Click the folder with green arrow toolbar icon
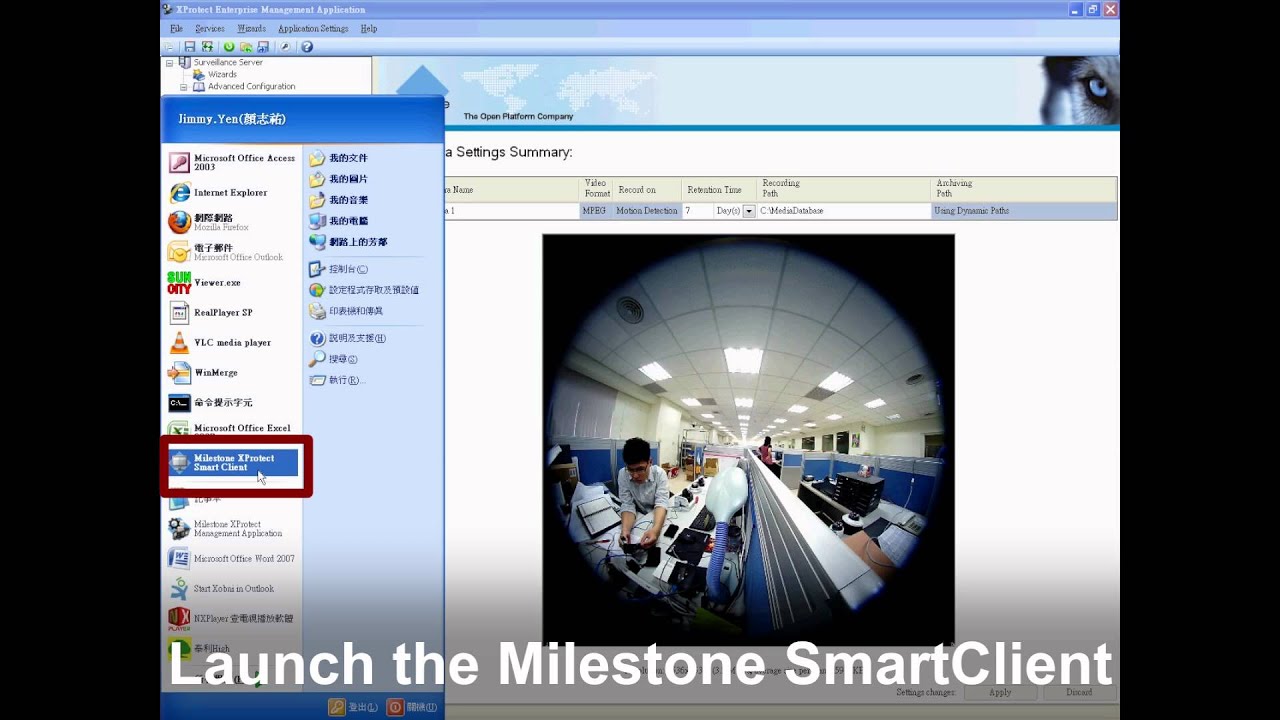 (x=246, y=46)
